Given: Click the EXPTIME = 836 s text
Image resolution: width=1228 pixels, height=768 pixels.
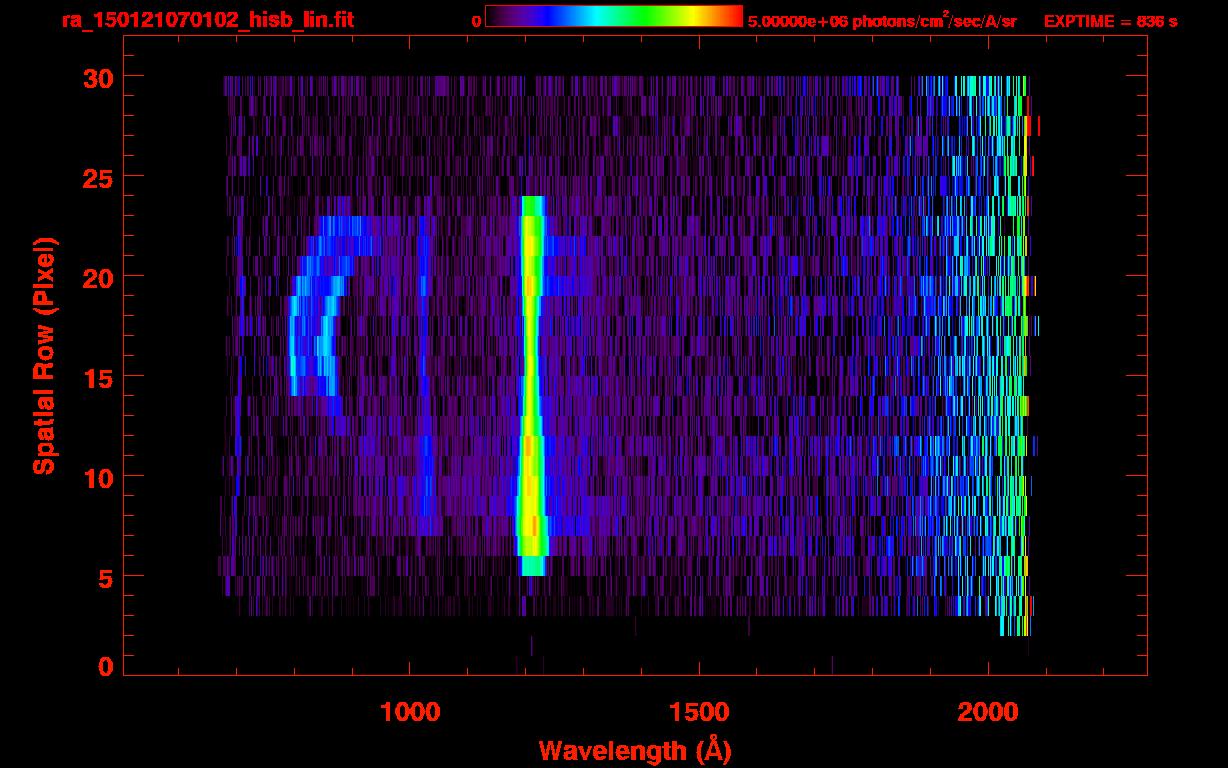Looking at the screenshot, I should coord(1110,21).
